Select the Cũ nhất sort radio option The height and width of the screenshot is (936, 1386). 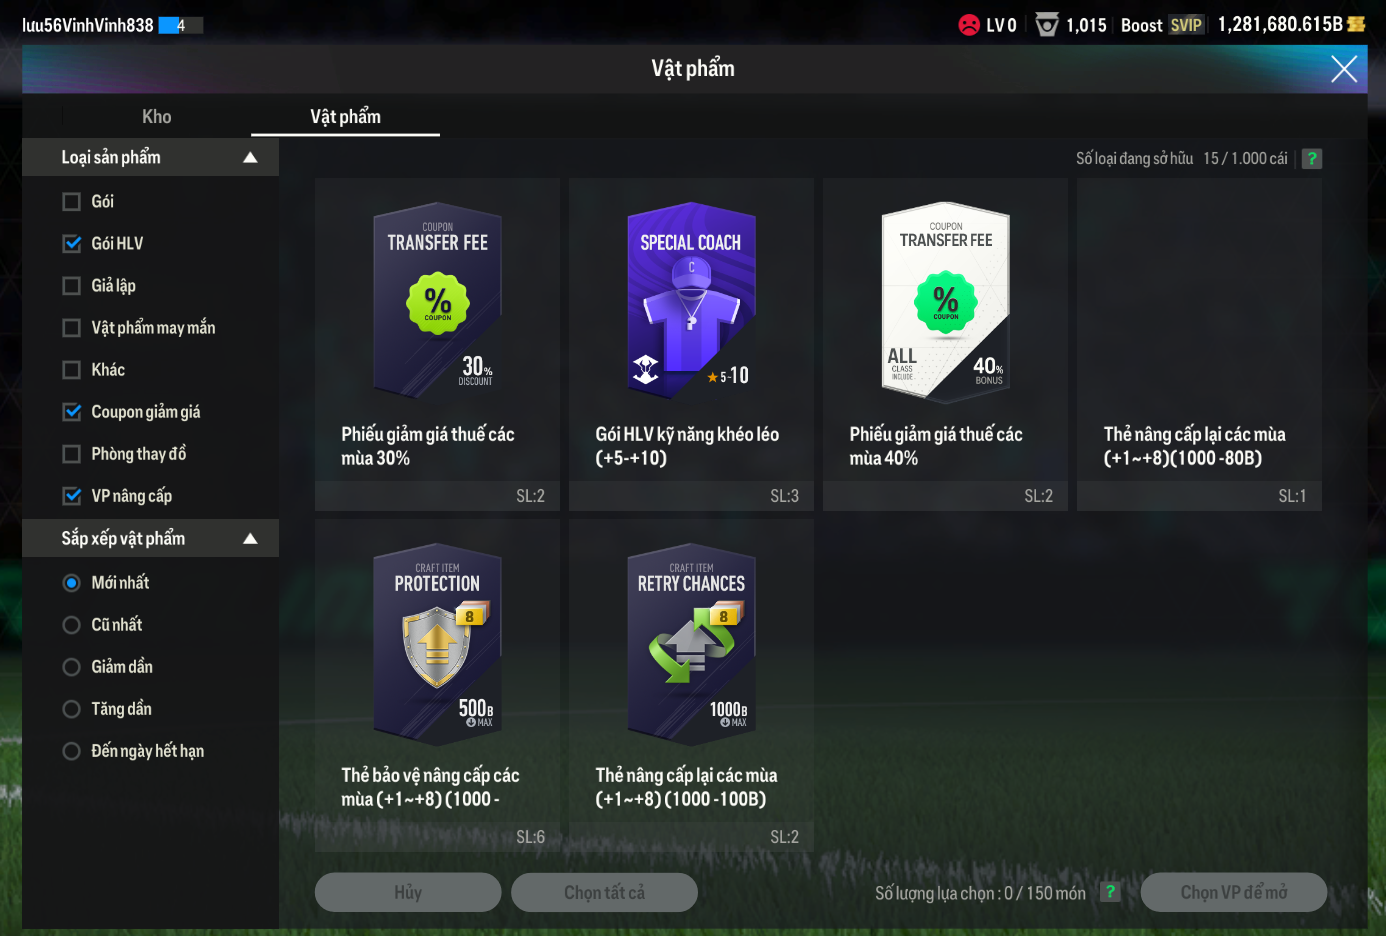tap(72, 625)
